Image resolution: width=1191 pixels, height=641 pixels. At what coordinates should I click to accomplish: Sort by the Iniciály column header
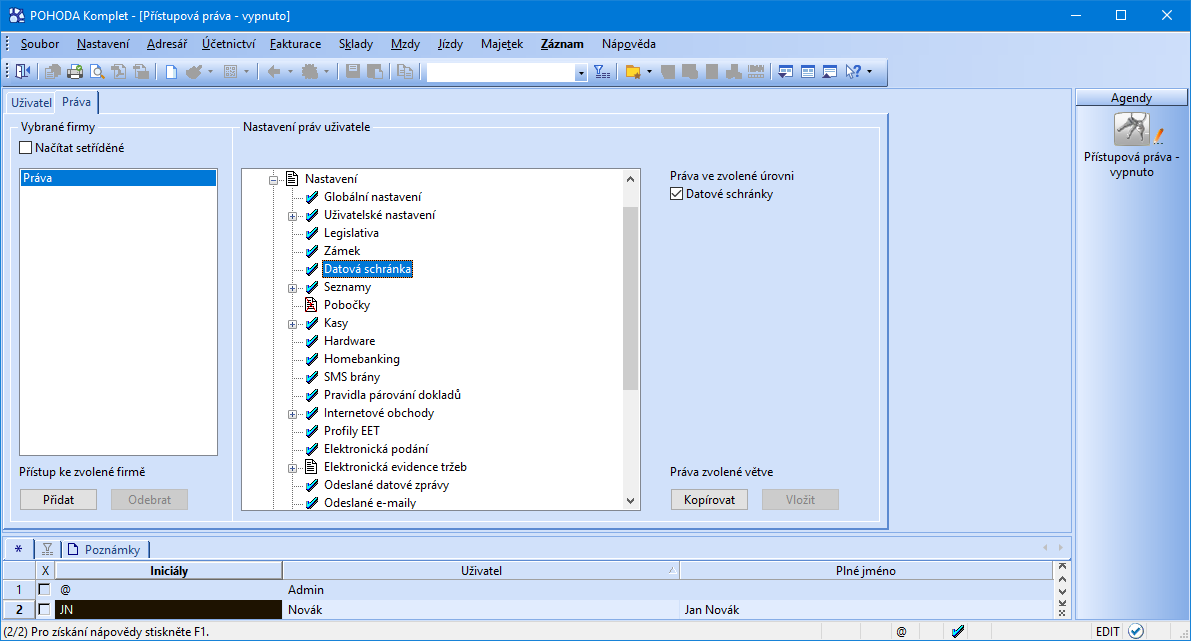(169, 570)
